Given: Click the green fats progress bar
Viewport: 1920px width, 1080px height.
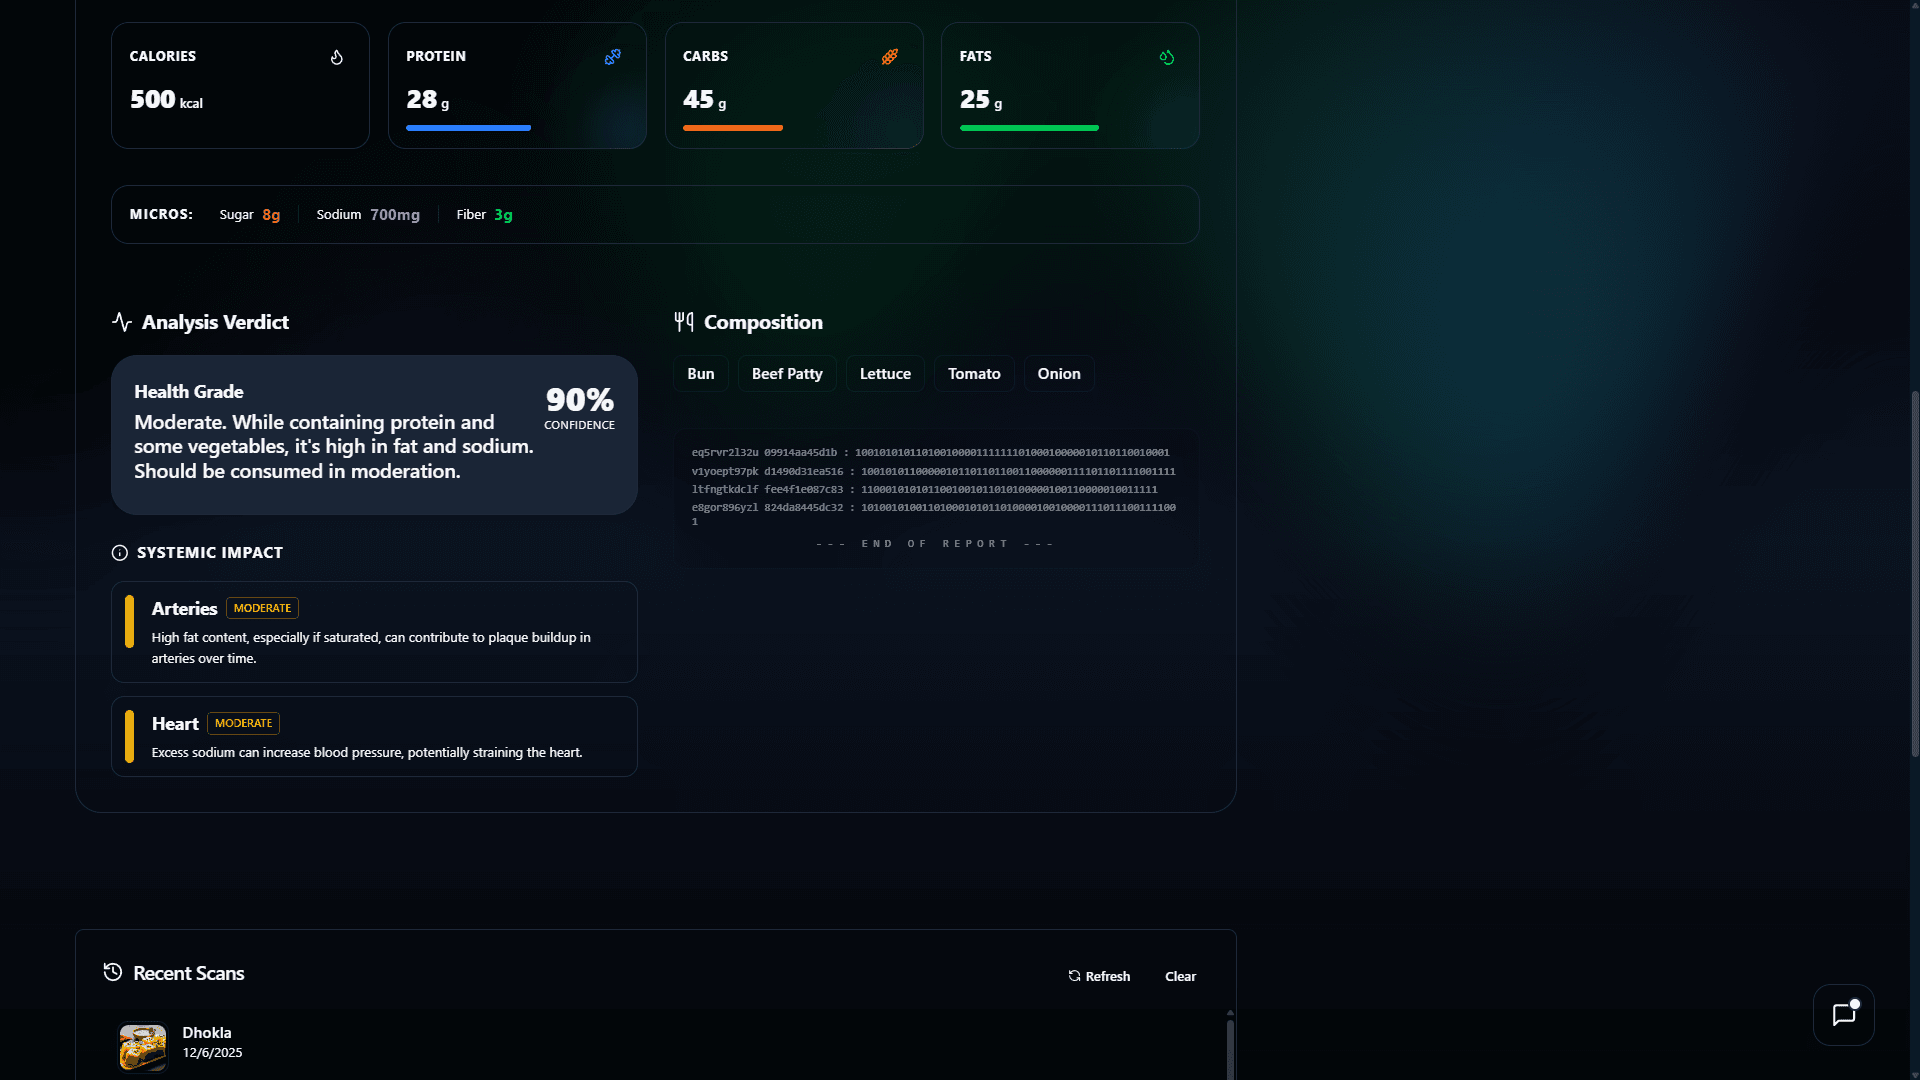Looking at the screenshot, I should click(1029, 128).
